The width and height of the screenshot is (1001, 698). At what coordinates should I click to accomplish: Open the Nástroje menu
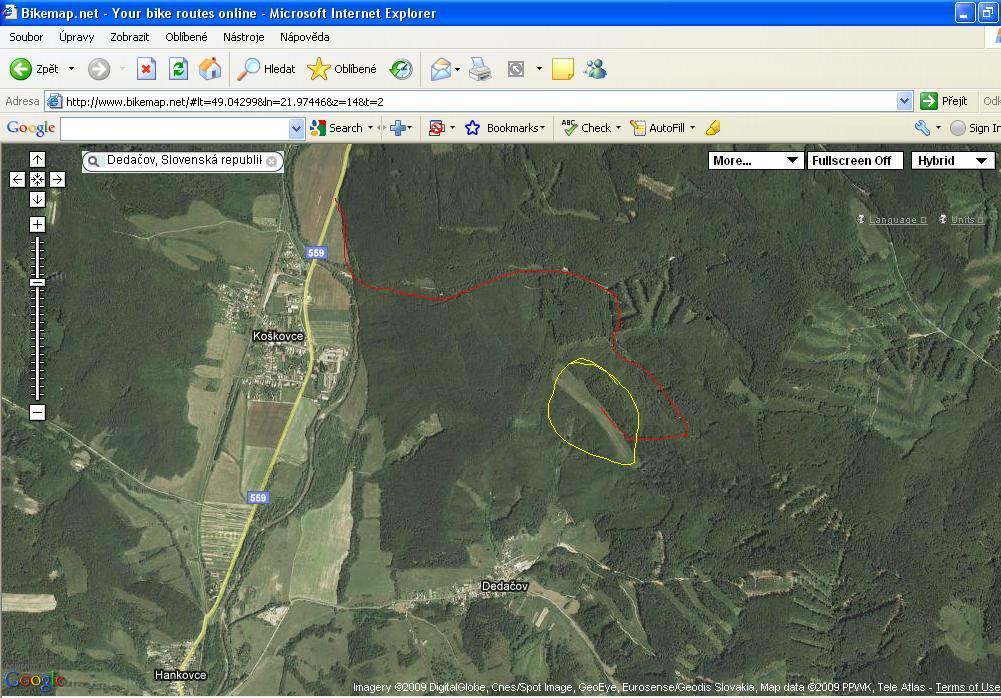pyautogui.click(x=243, y=37)
